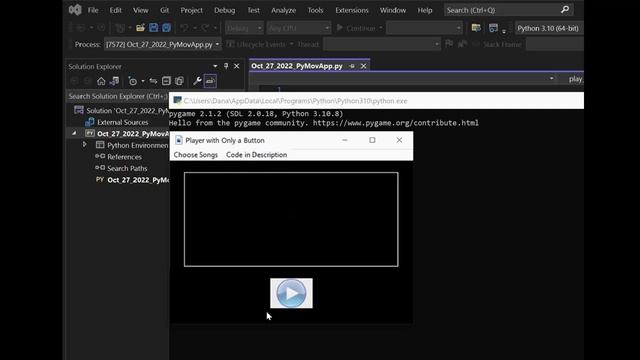
Task: Click the Pending Changes Filter icon
Action: [133, 81]
